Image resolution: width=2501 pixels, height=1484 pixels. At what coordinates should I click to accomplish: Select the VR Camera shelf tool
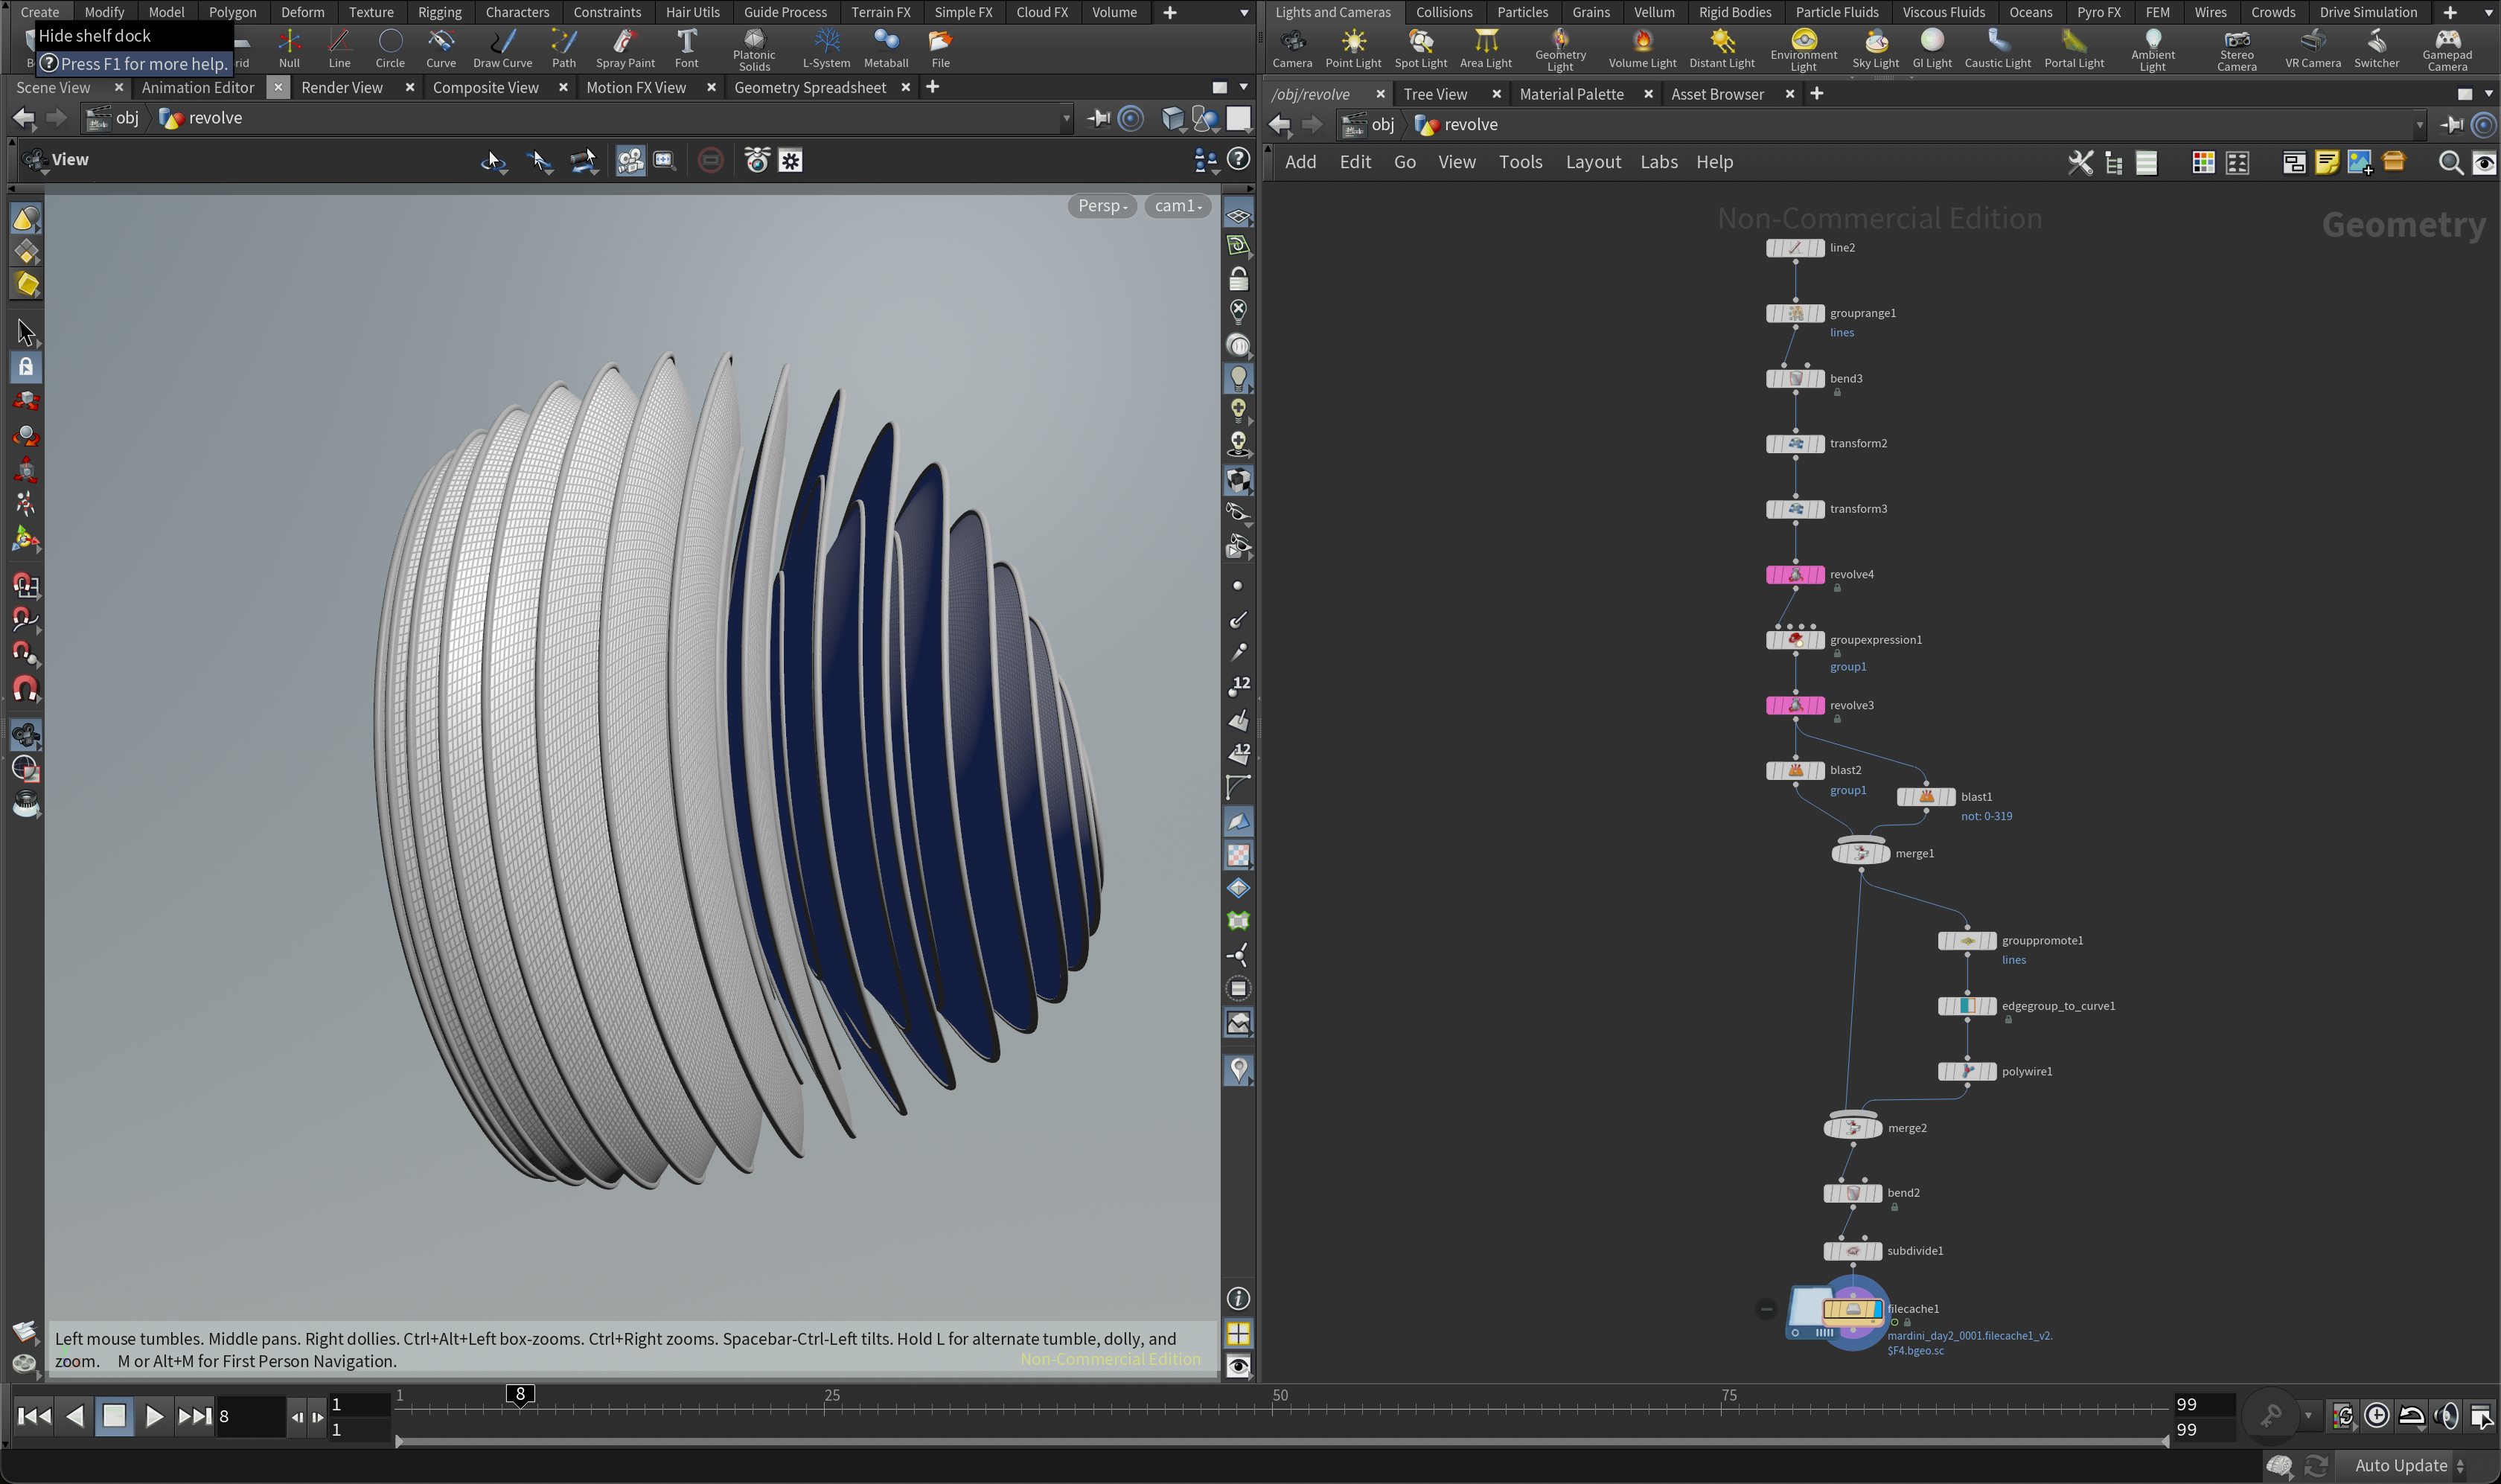point(2311,48)
